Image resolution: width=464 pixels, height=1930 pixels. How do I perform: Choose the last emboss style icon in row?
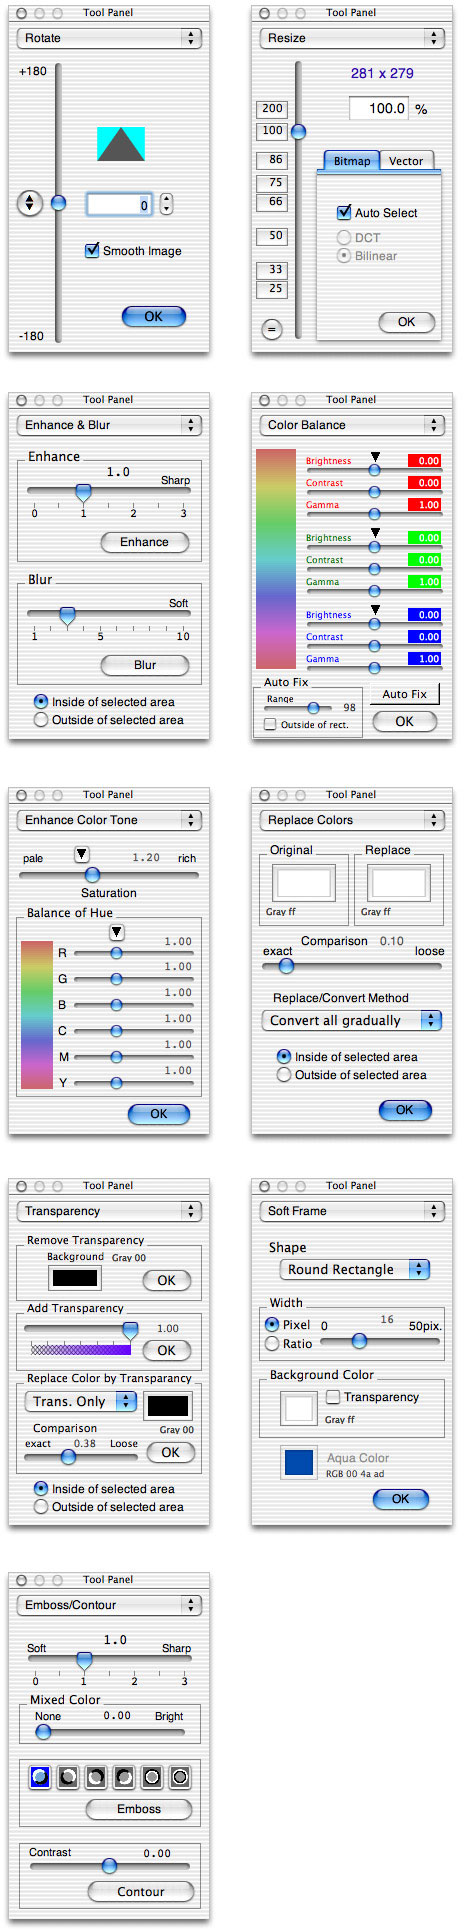click(x=180, y=1777)
